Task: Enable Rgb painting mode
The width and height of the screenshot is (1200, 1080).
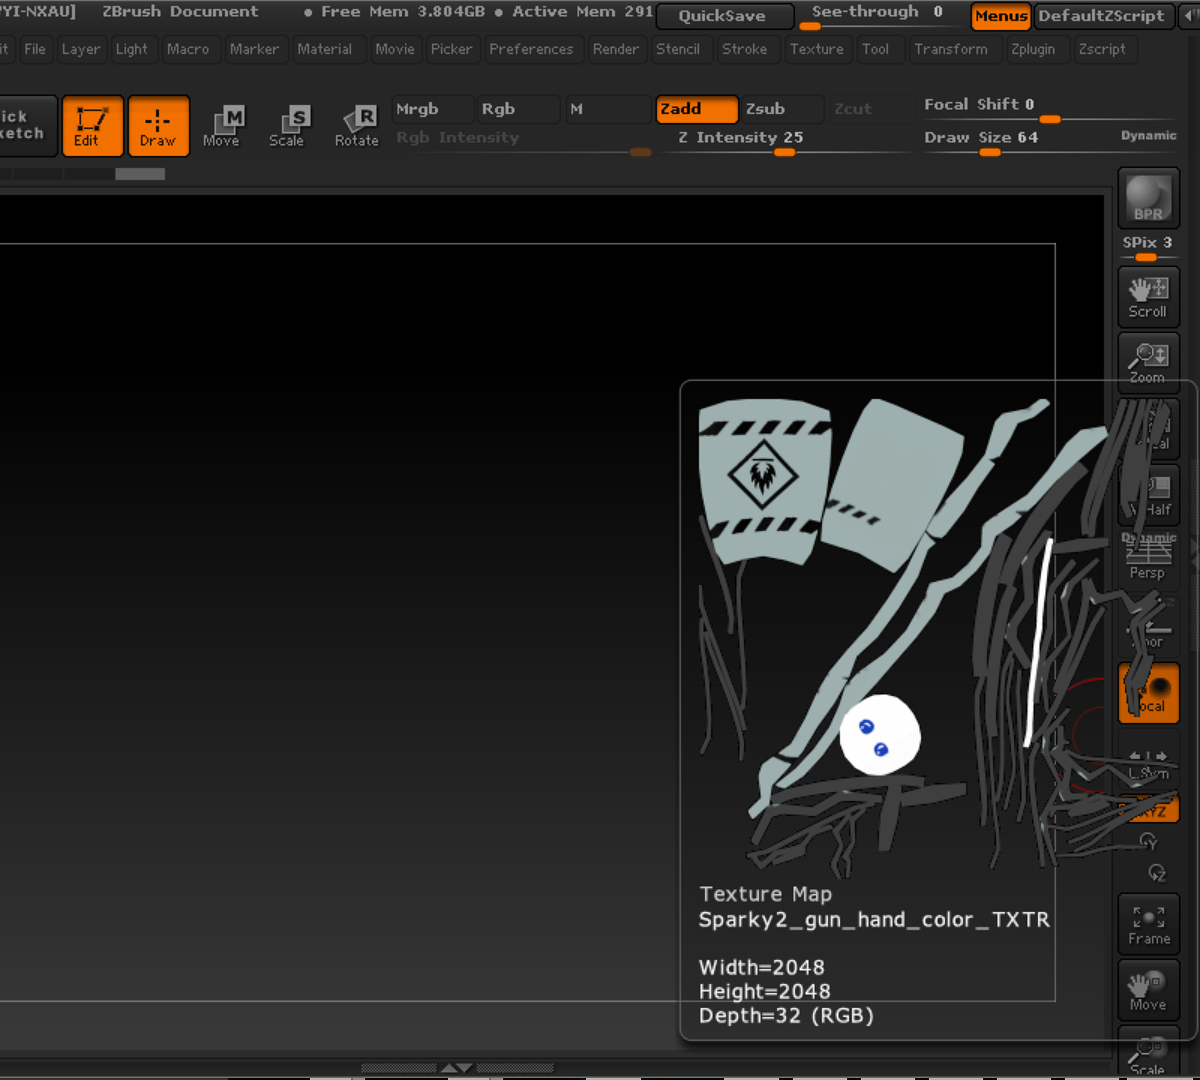Action: [518, 109]
